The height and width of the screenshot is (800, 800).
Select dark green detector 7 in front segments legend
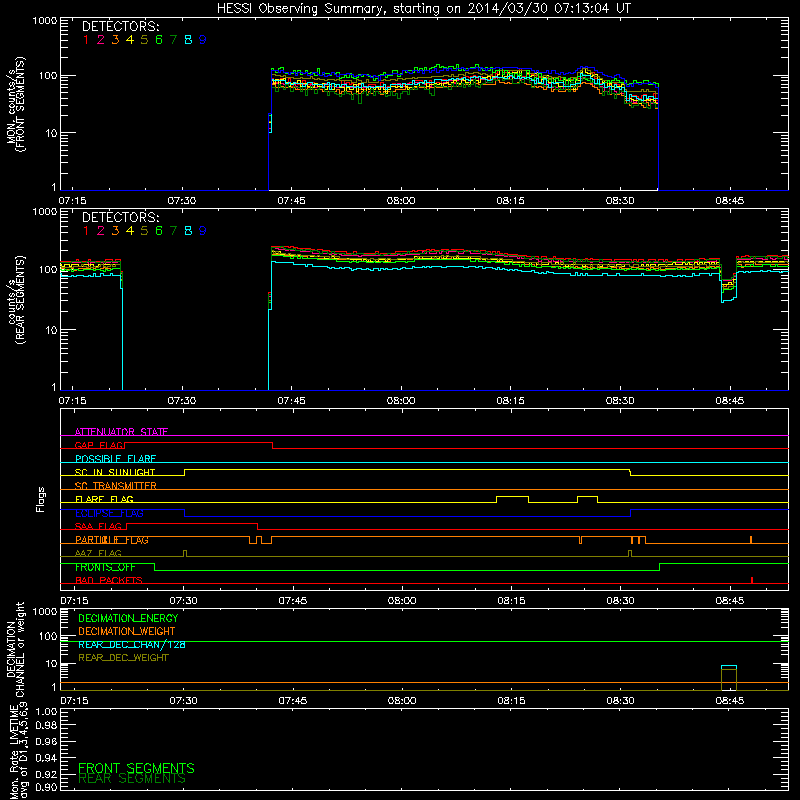click(x=173, y=40)
